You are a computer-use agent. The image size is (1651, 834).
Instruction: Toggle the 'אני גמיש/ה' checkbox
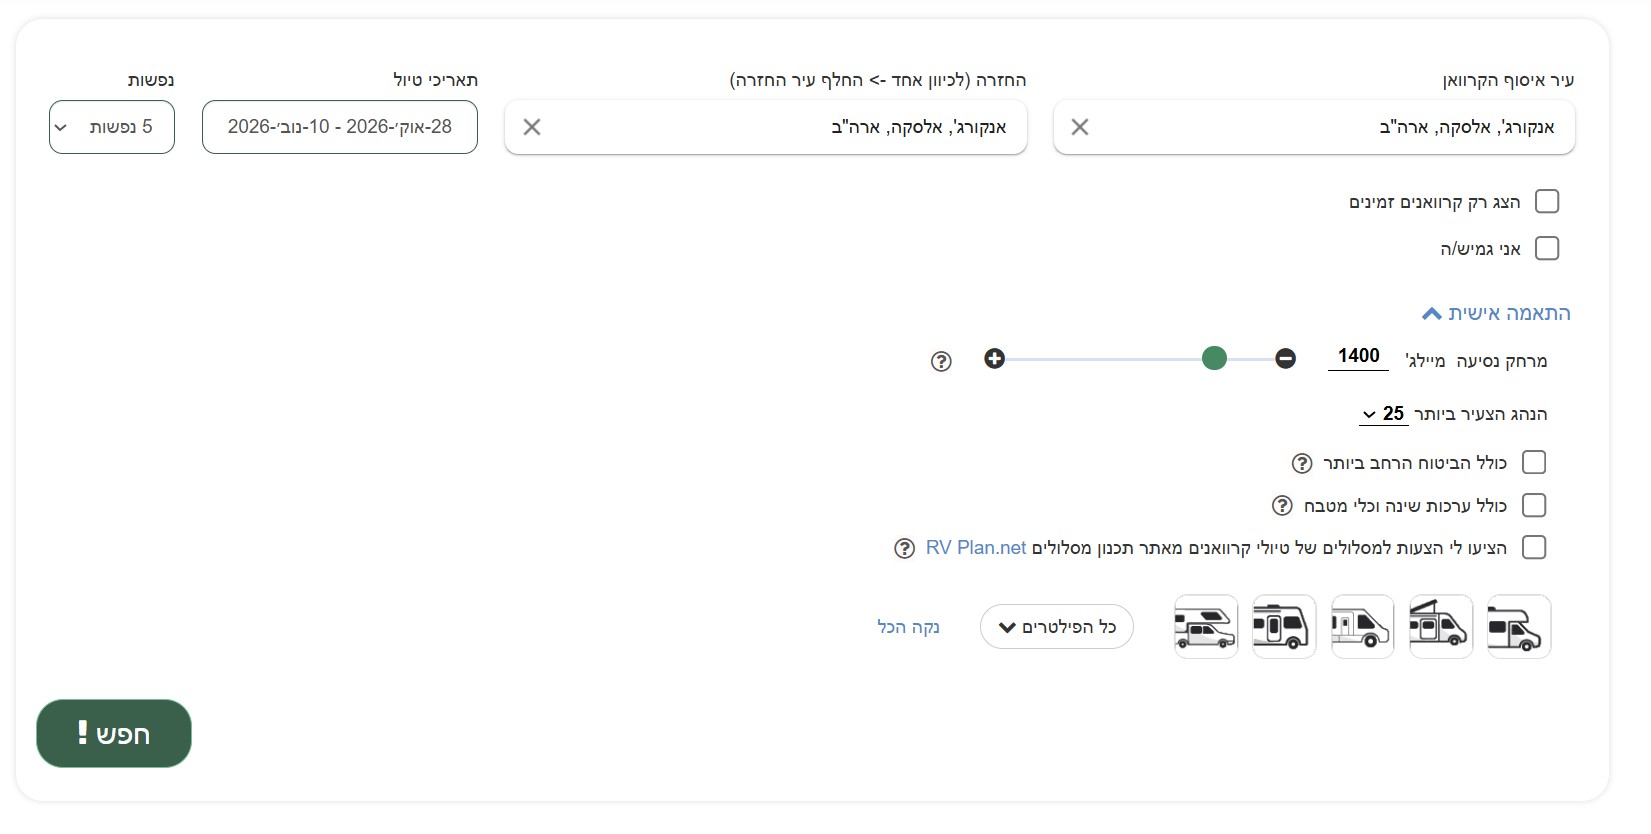coord(1547,248)
